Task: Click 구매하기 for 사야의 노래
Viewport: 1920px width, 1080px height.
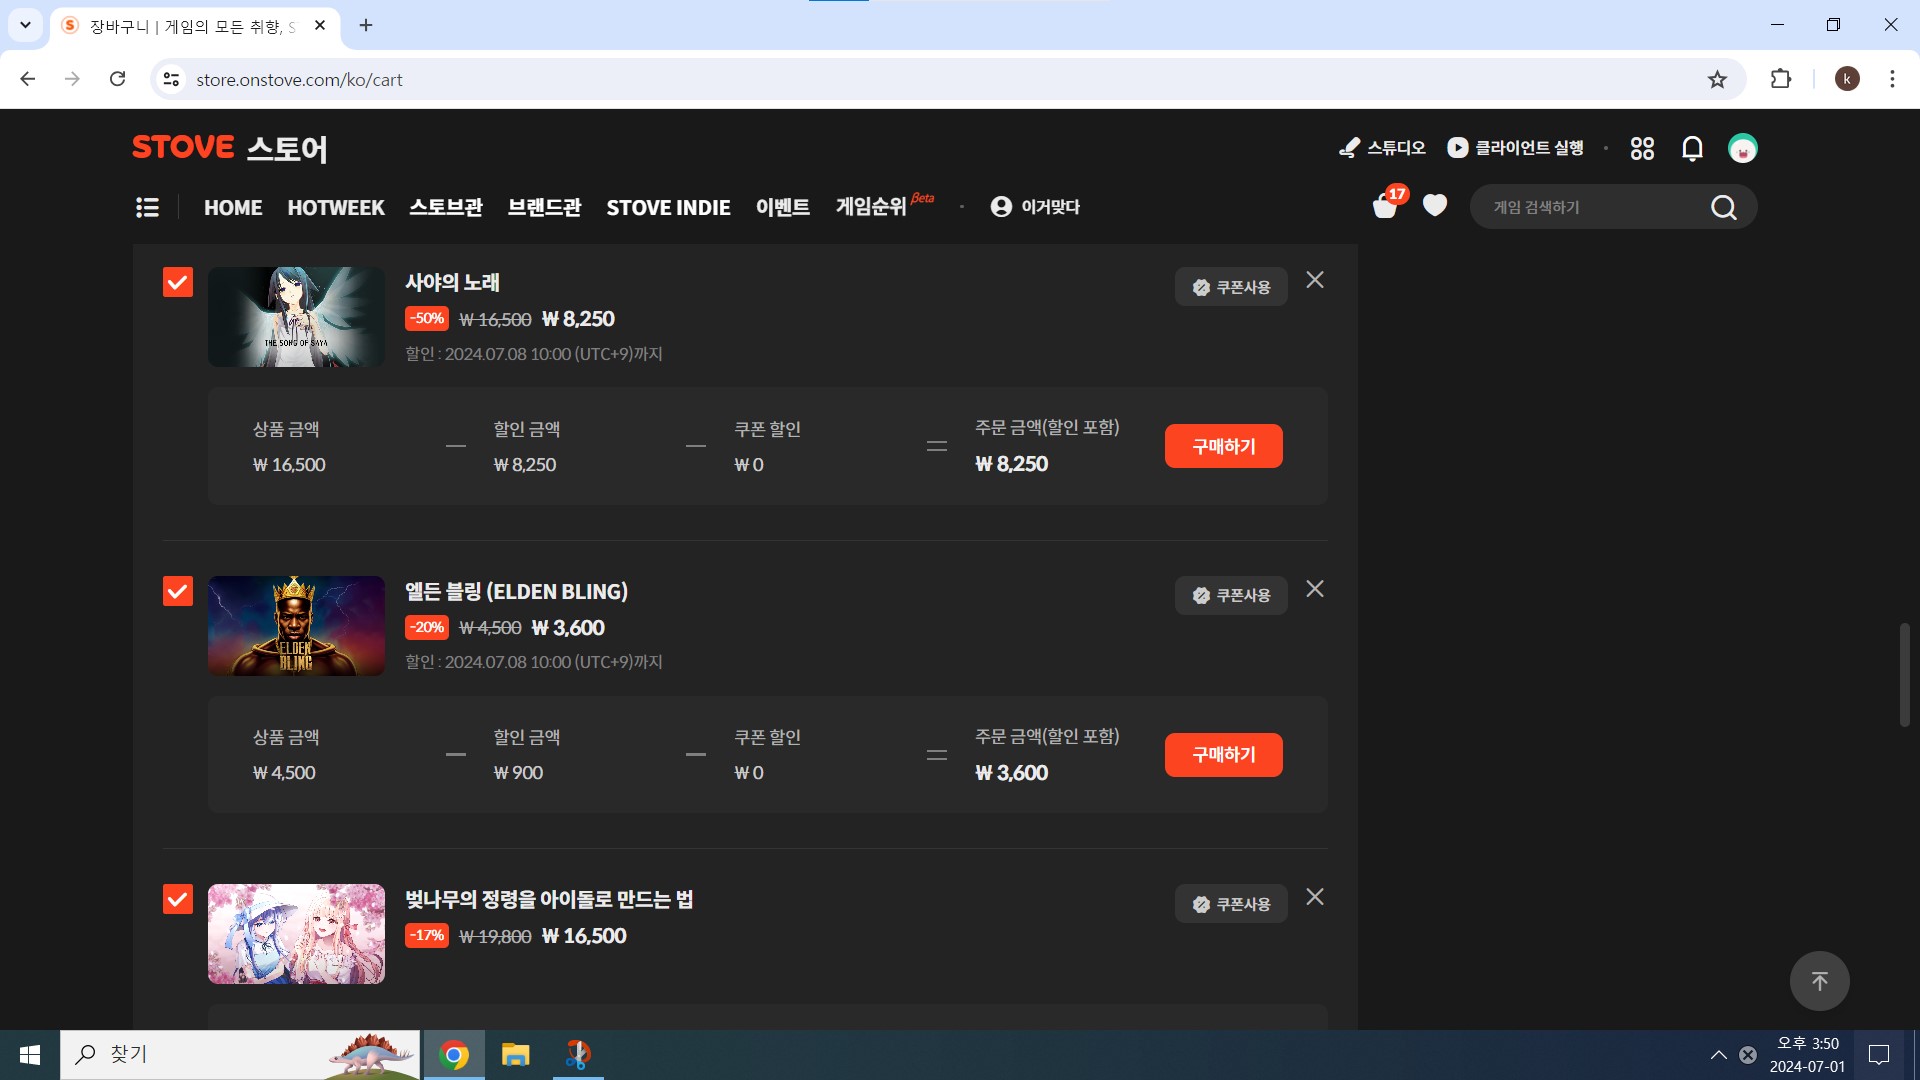Action: [x=1223, y=446]
